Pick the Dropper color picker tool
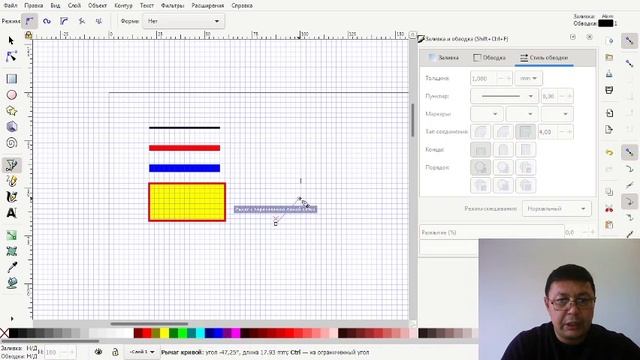 tap(11, 267)
